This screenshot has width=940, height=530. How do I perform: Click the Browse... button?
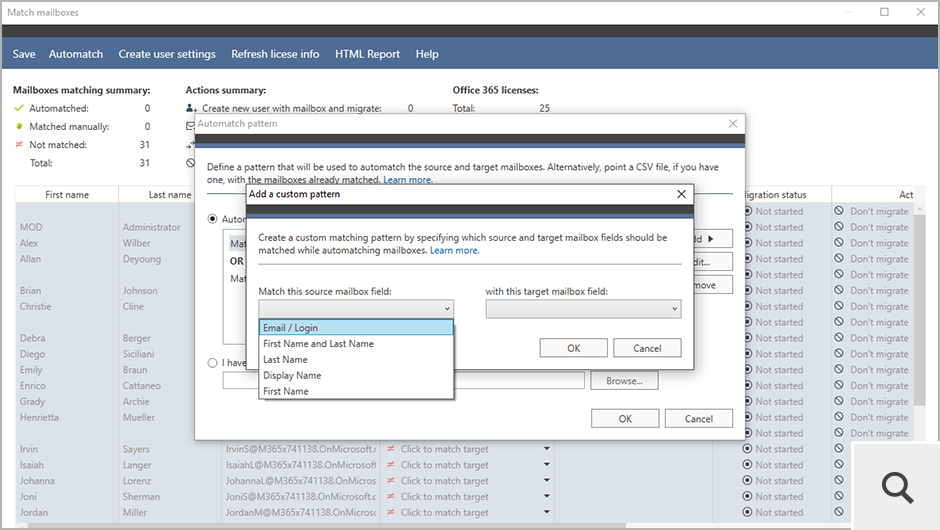[x=624, y=381]
